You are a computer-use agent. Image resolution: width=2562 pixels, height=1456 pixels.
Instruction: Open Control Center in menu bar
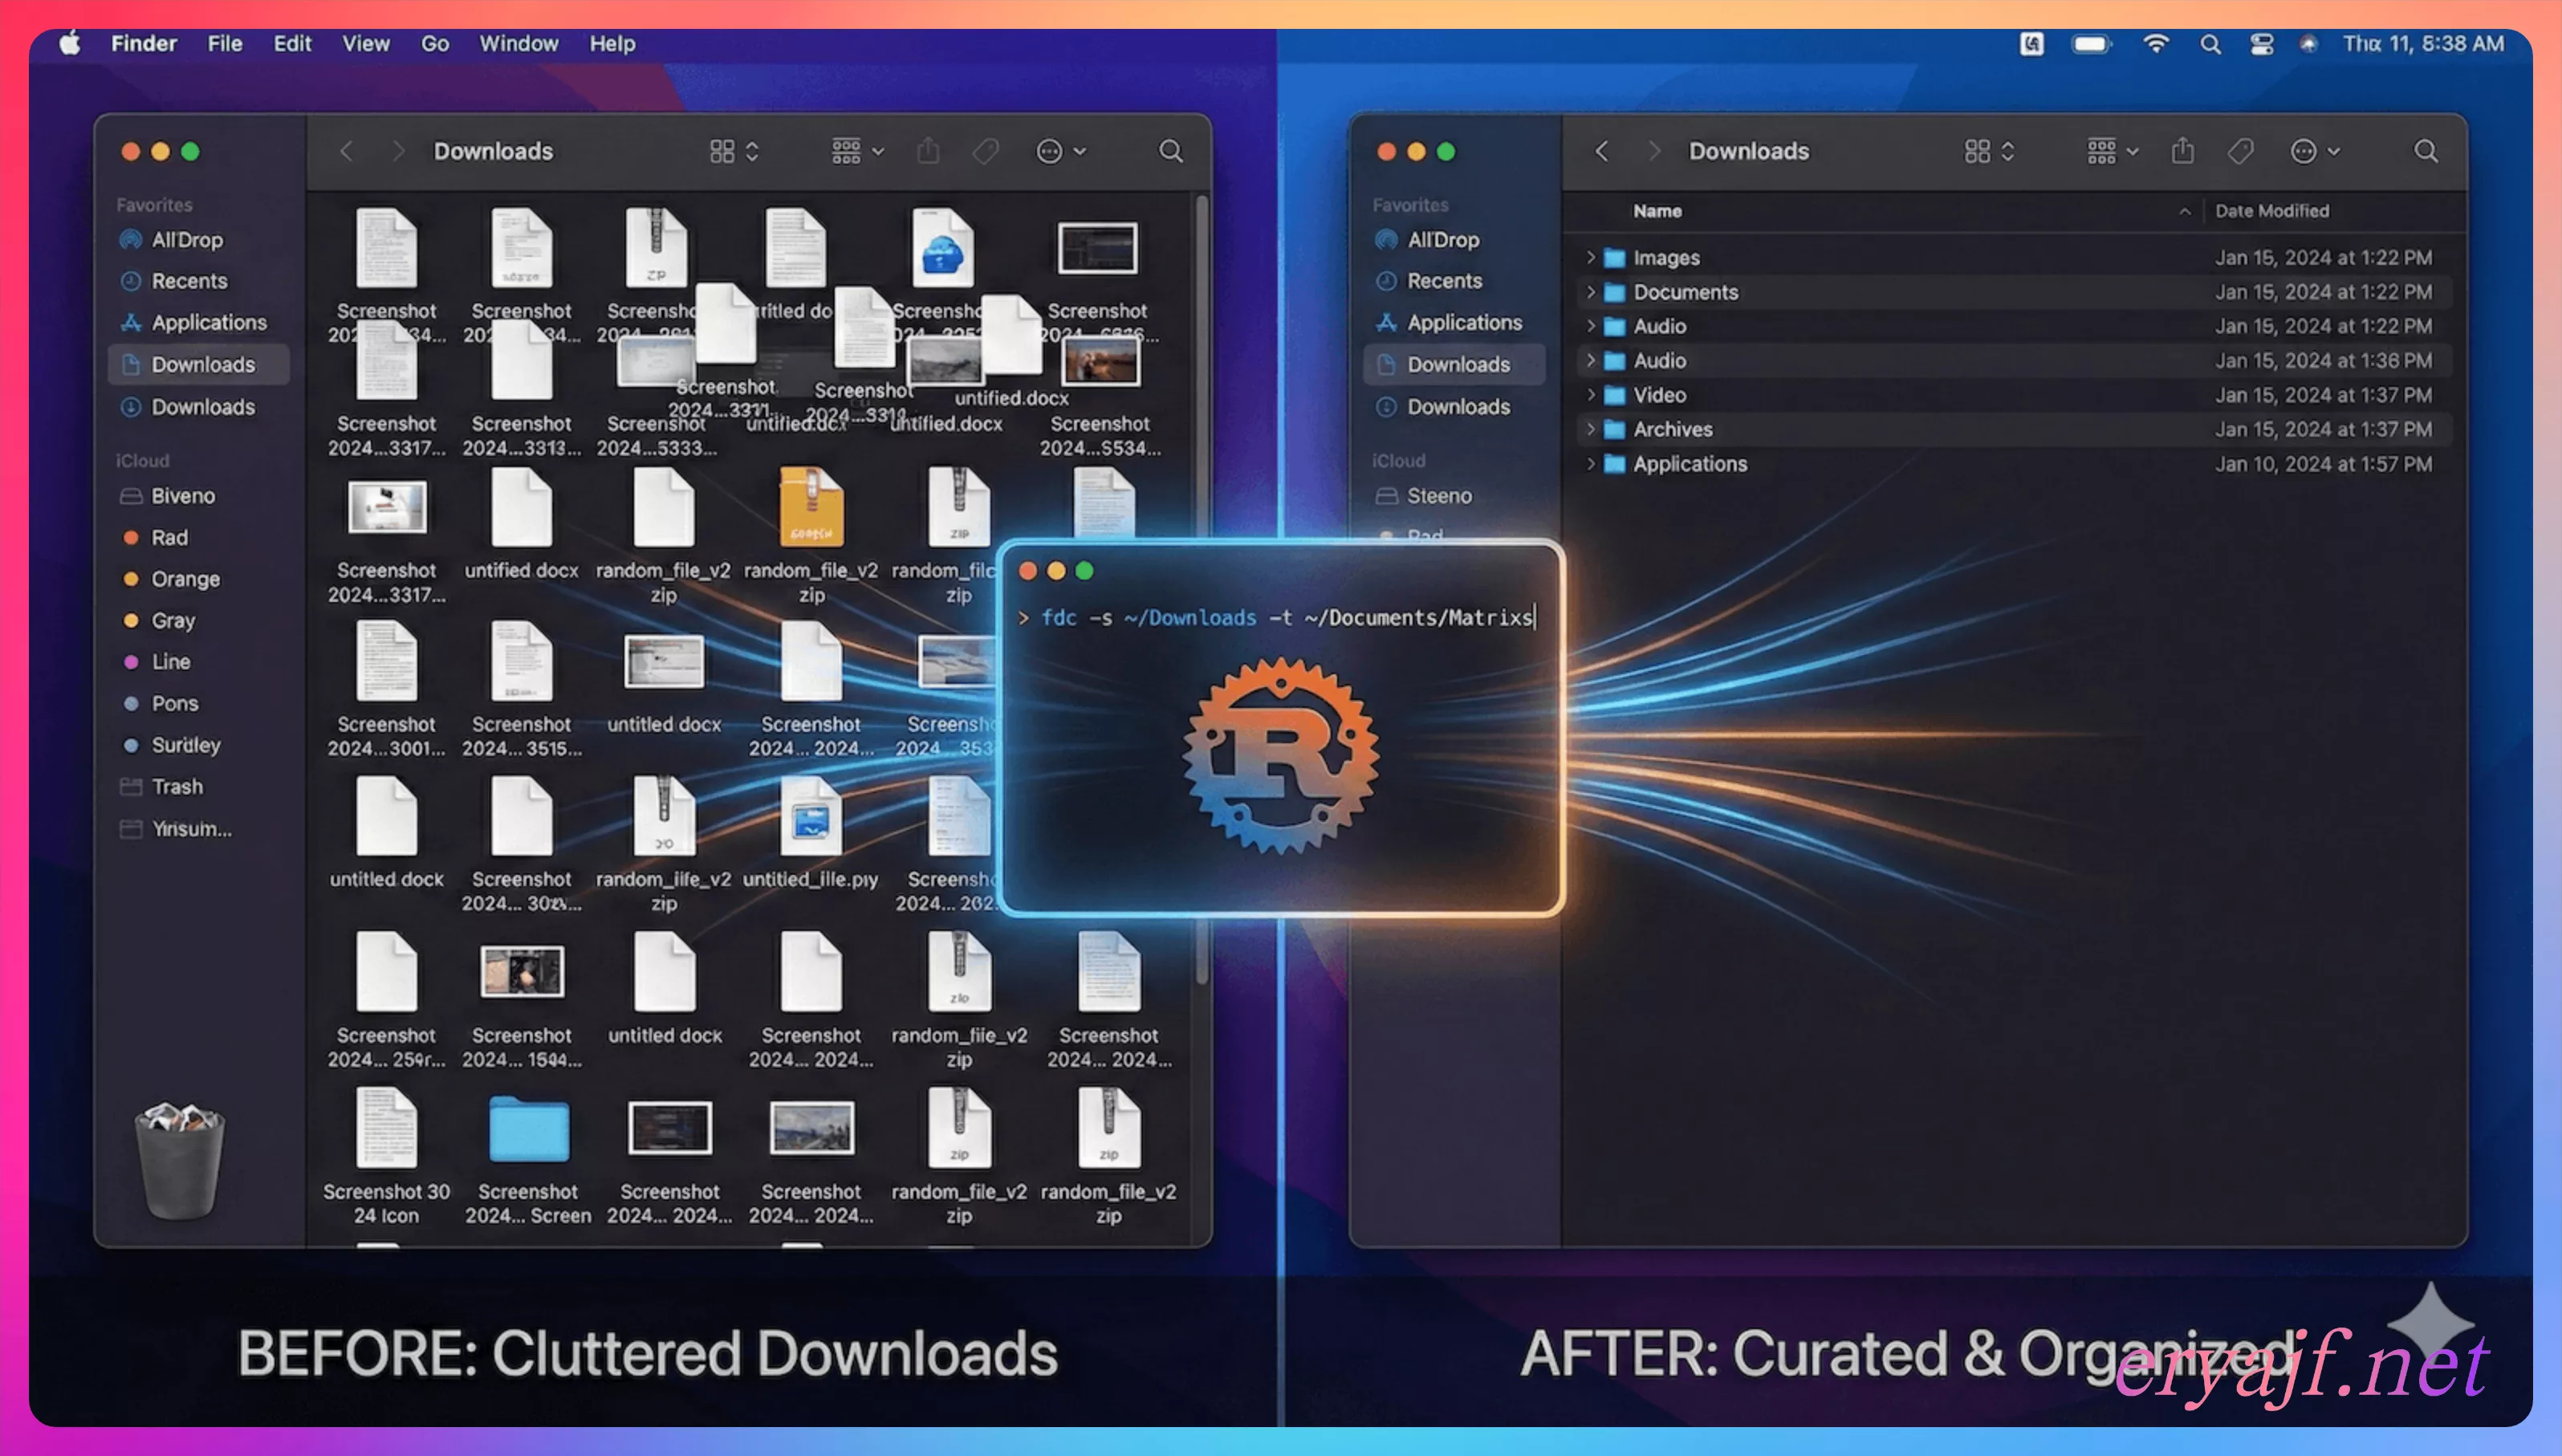pos(2261,44)
